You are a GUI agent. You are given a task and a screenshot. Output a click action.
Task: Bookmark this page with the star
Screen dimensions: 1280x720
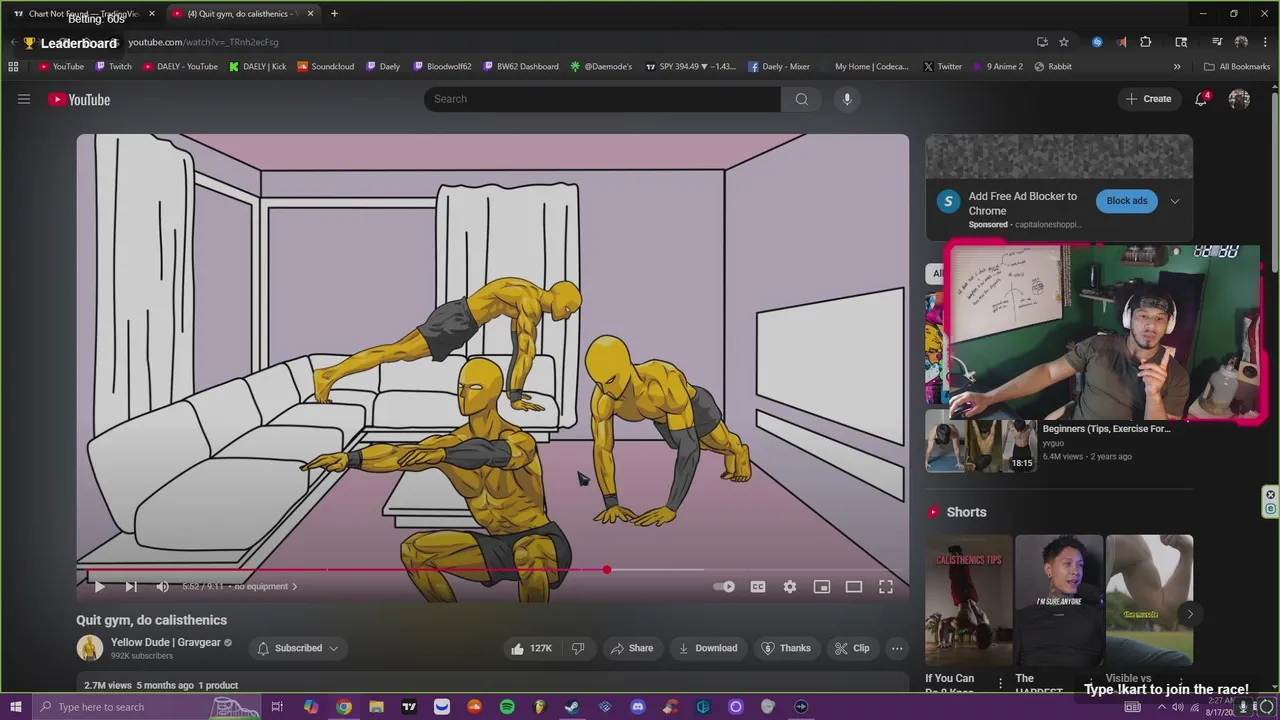1064,42
